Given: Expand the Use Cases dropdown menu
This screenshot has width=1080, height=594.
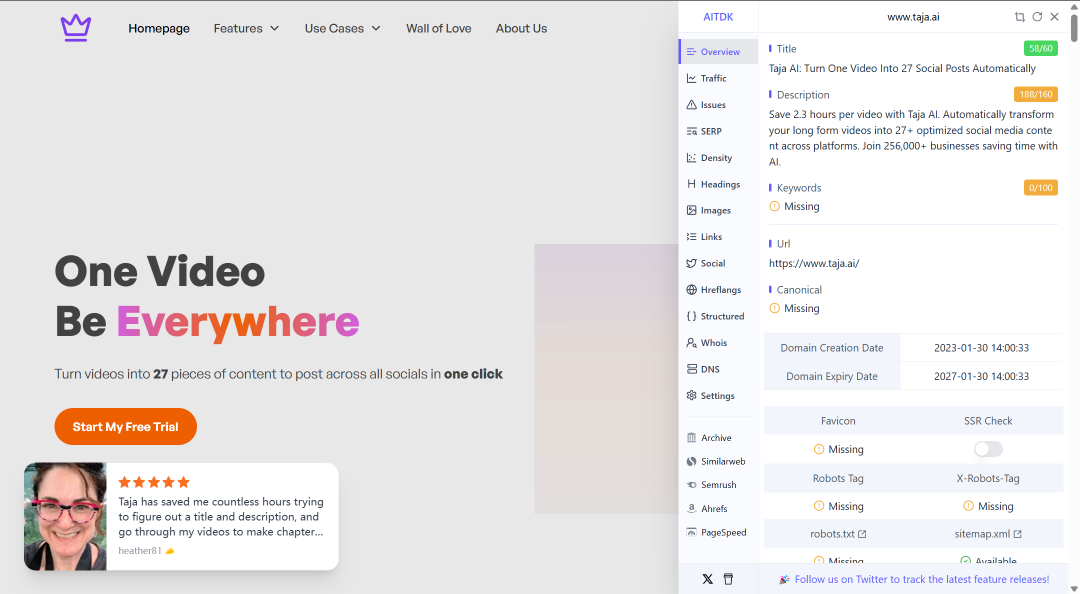Looking at the screenshot, I should coord(342,28).
